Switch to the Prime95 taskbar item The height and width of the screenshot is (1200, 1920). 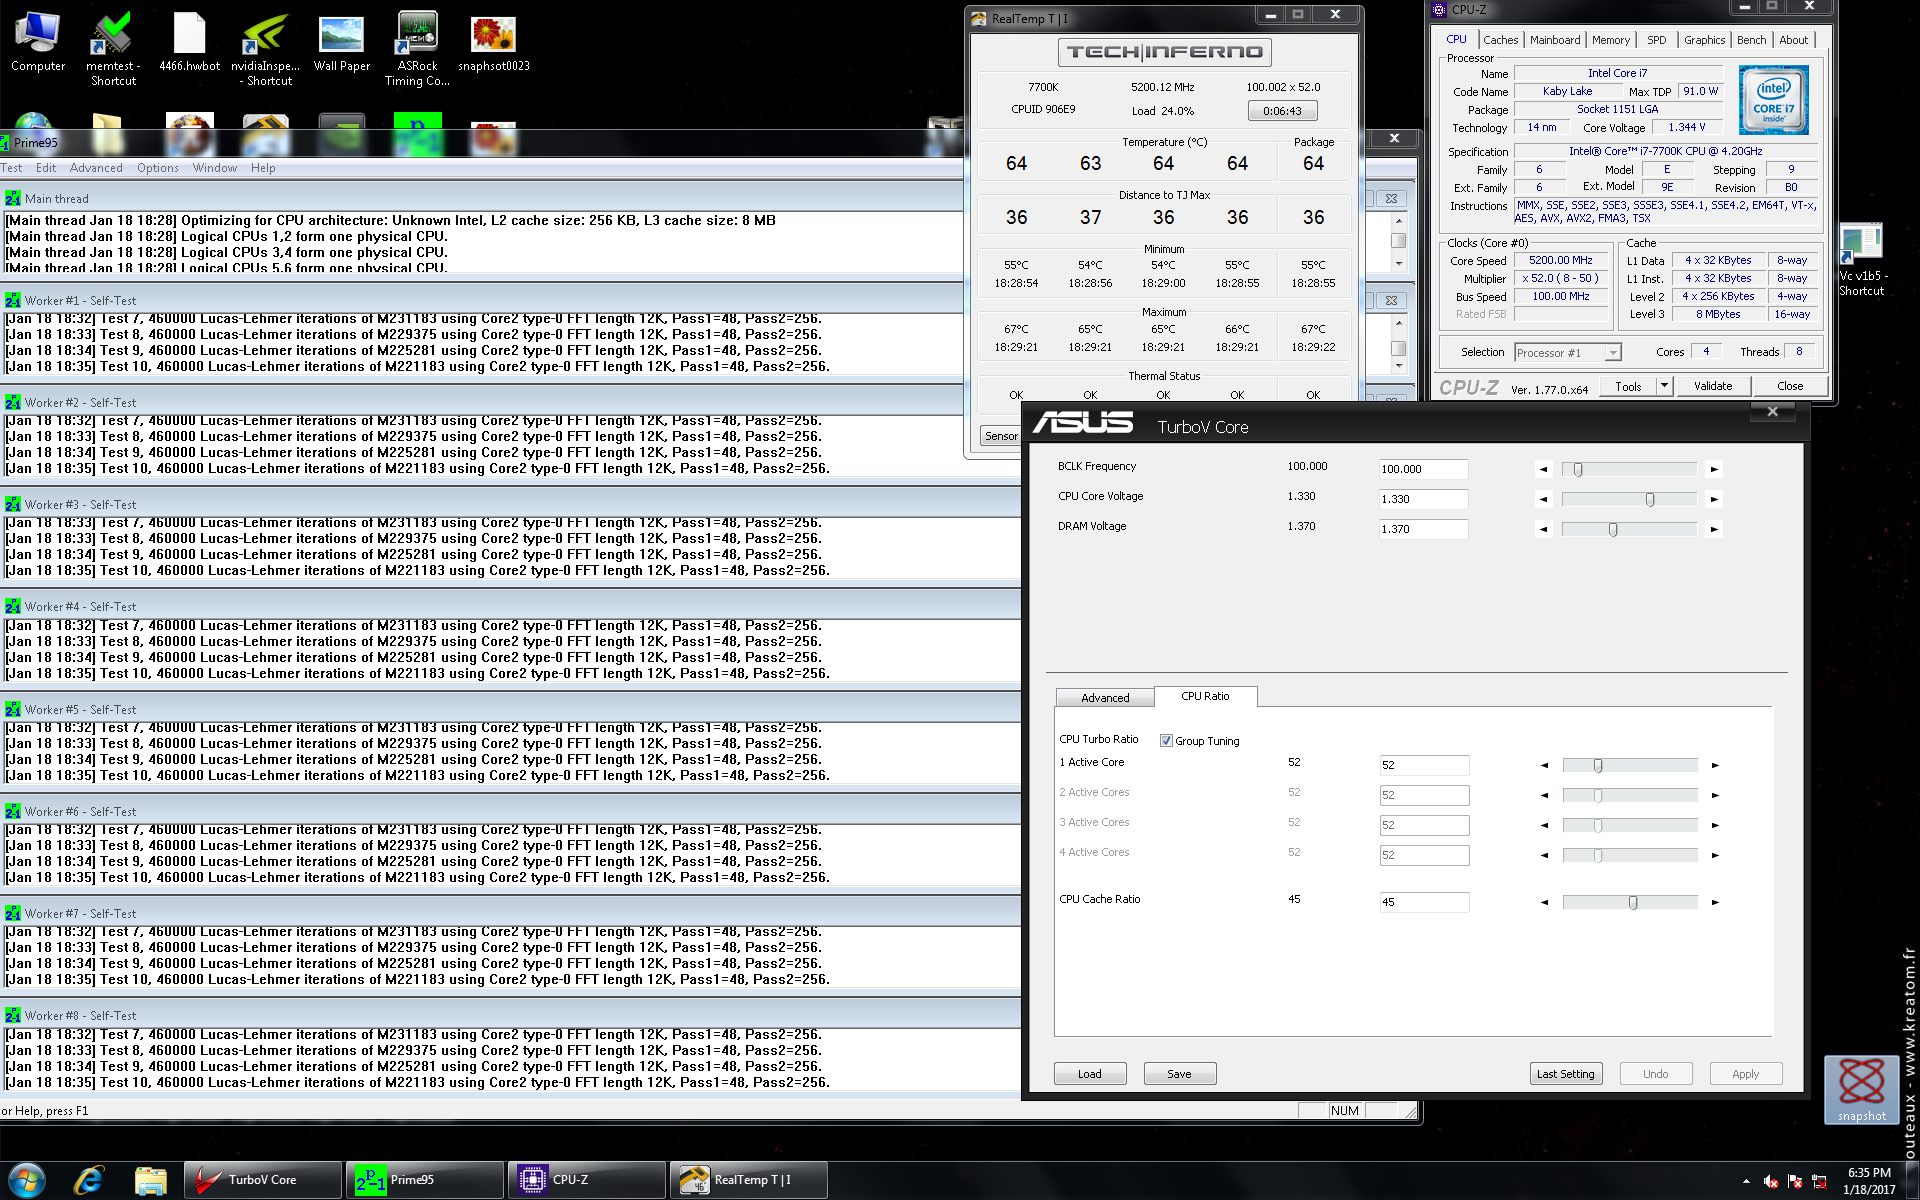(x=424, y=1180)
